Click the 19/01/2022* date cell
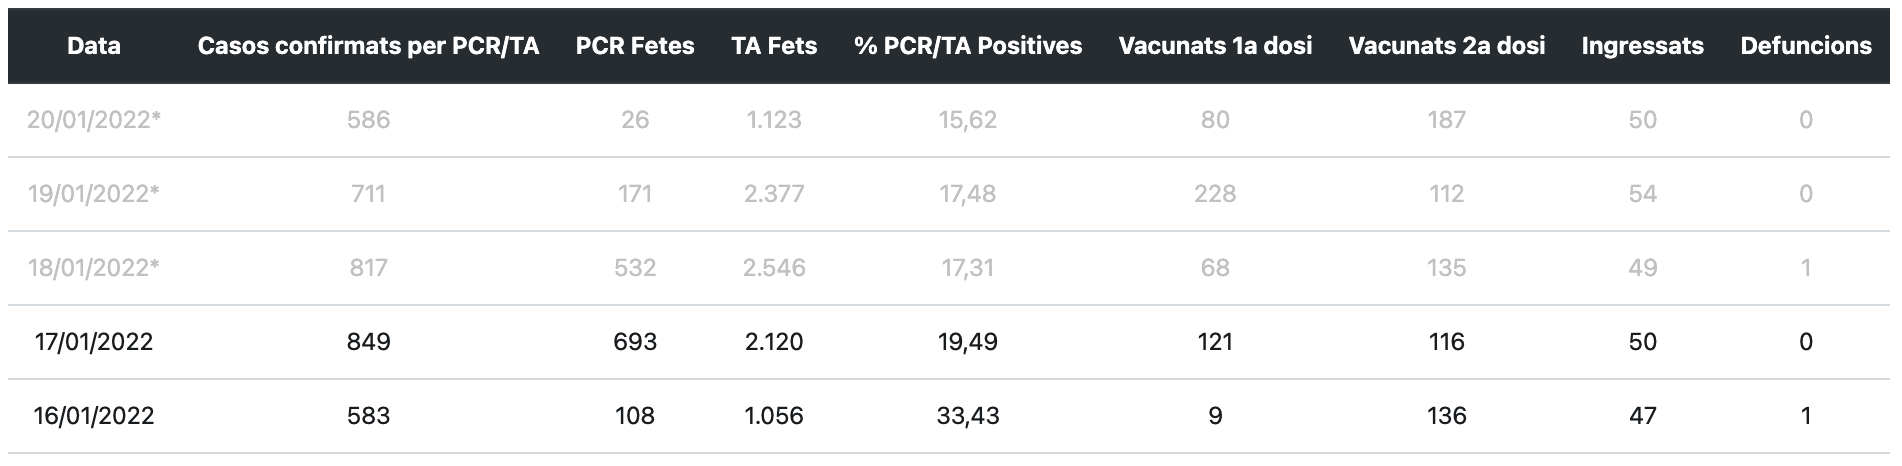The height and width of the screenshot is (466, 1902). 94,194
